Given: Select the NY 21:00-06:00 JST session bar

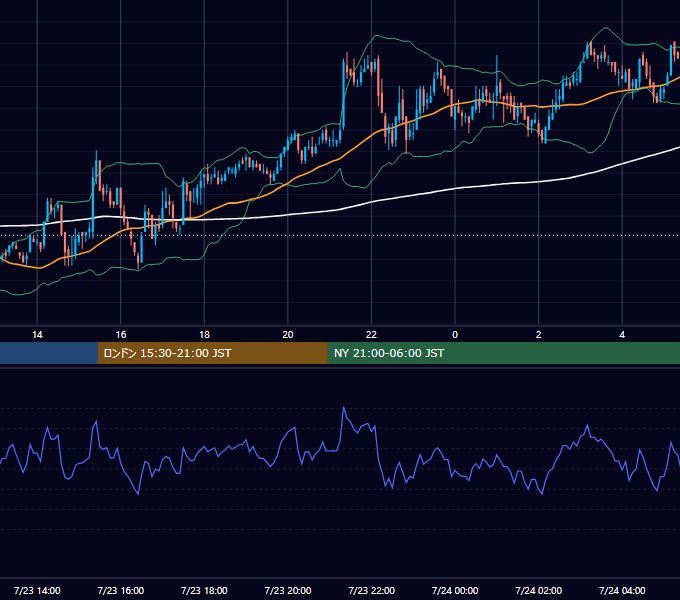Looking at the screenshot, I should 503,353.
